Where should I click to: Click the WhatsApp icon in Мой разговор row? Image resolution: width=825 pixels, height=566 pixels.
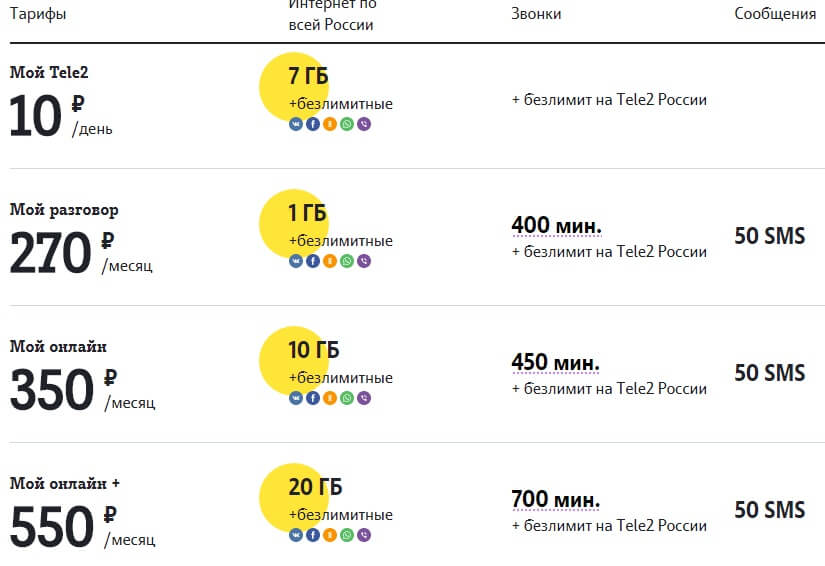point(347,261)
